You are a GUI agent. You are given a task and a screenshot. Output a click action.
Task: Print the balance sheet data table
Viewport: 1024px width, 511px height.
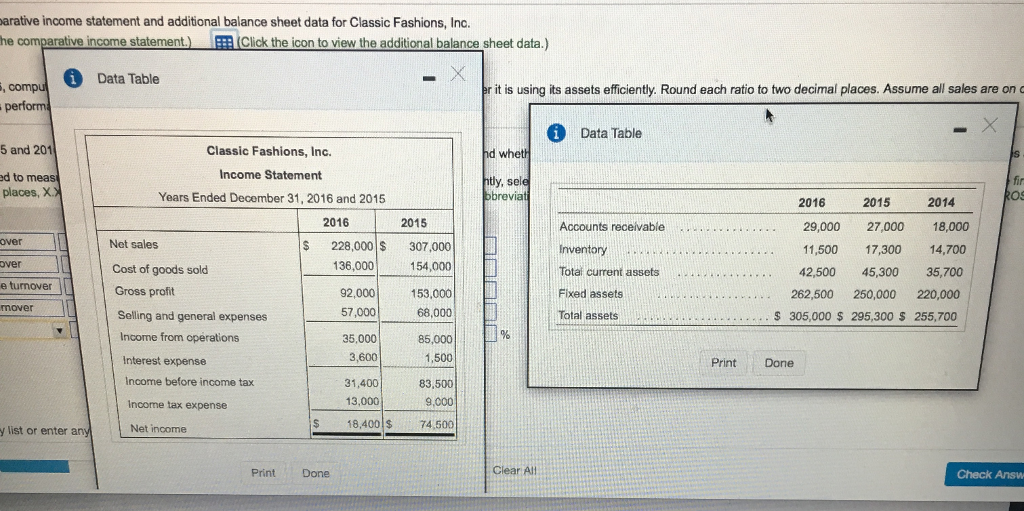pos(724,363)
